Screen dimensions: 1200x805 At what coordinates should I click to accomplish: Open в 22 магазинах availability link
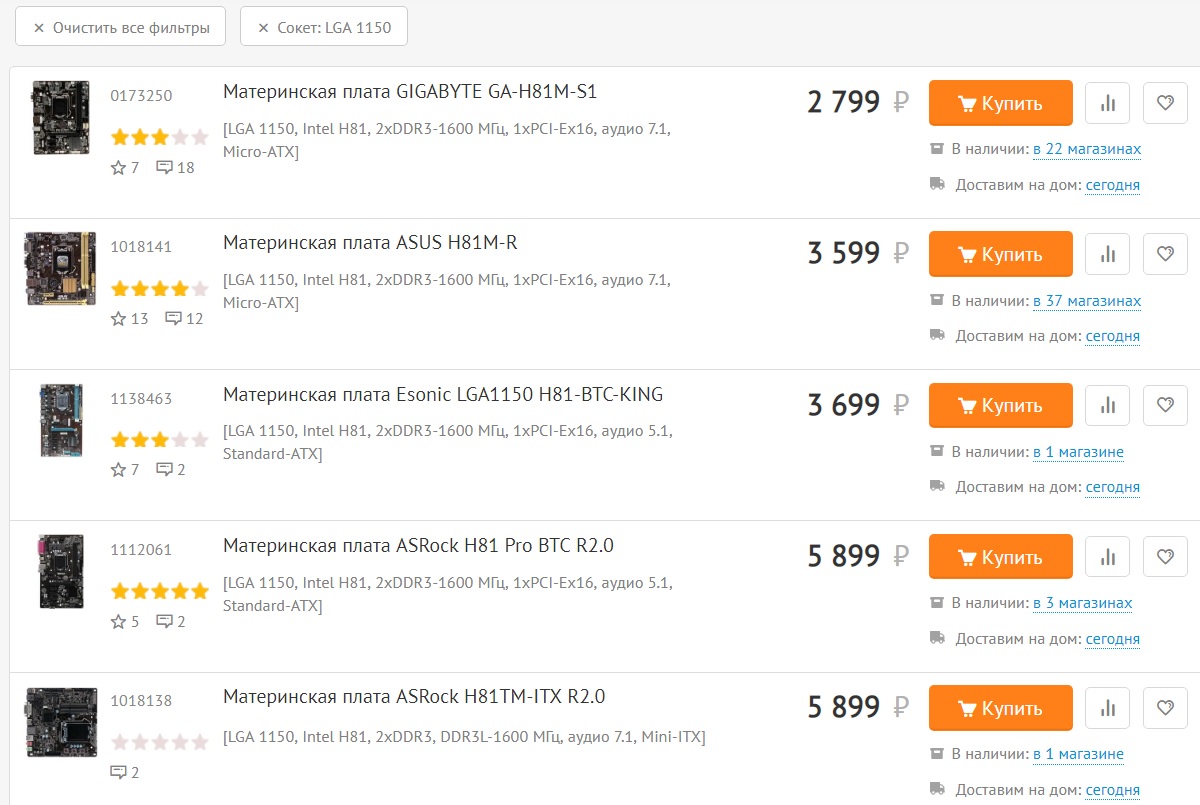(1087, 149)
